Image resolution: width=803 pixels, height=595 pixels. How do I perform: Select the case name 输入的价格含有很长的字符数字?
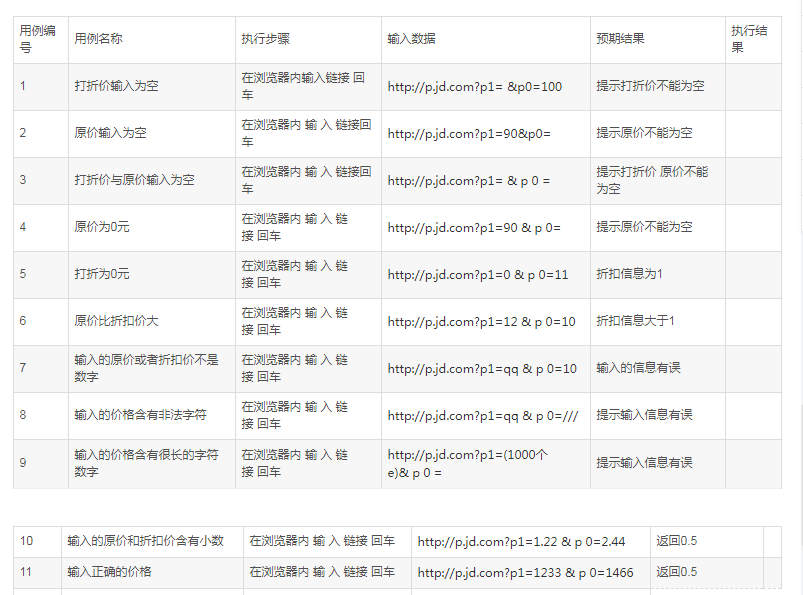click(x=146, y=463)
